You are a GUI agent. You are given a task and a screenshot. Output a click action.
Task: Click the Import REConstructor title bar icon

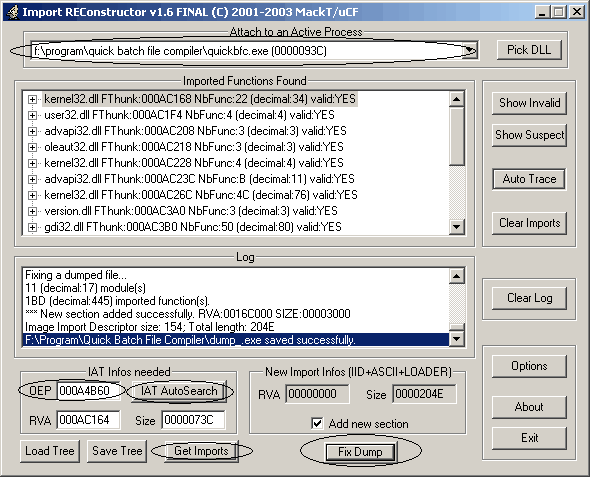pos(13,12)
